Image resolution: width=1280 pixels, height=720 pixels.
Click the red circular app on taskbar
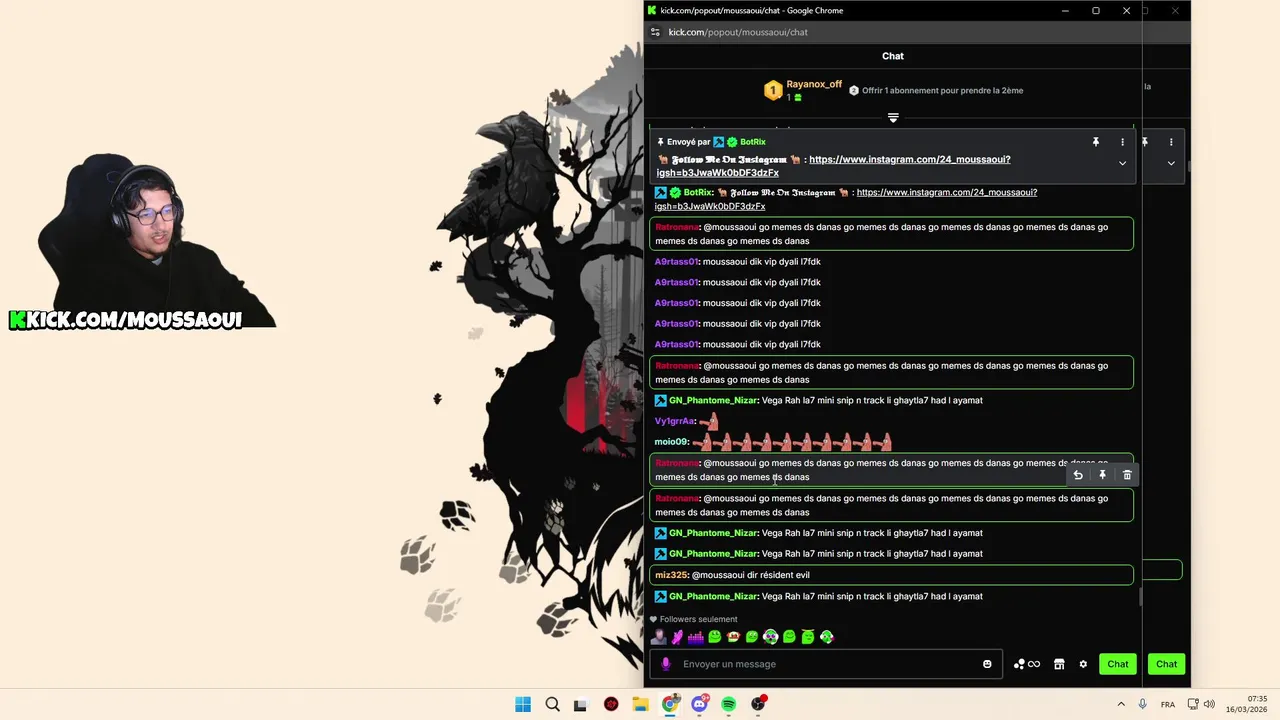click(x=611, y=704)
